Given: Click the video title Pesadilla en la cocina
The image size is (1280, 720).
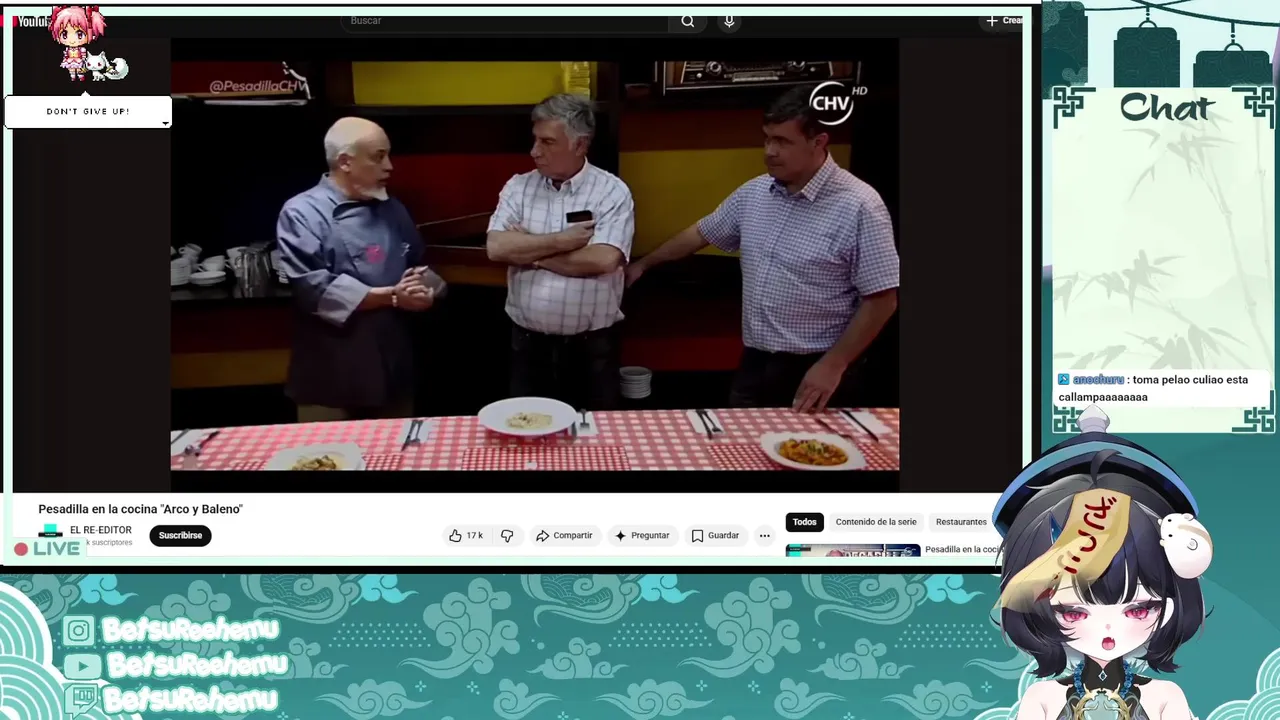Looking at the screenshot, I should coord(141,509).
